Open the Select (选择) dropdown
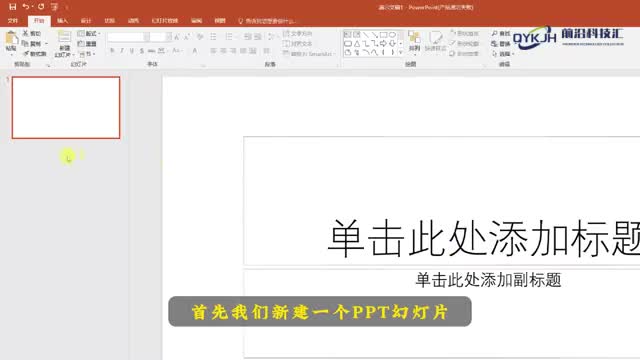 503,54
